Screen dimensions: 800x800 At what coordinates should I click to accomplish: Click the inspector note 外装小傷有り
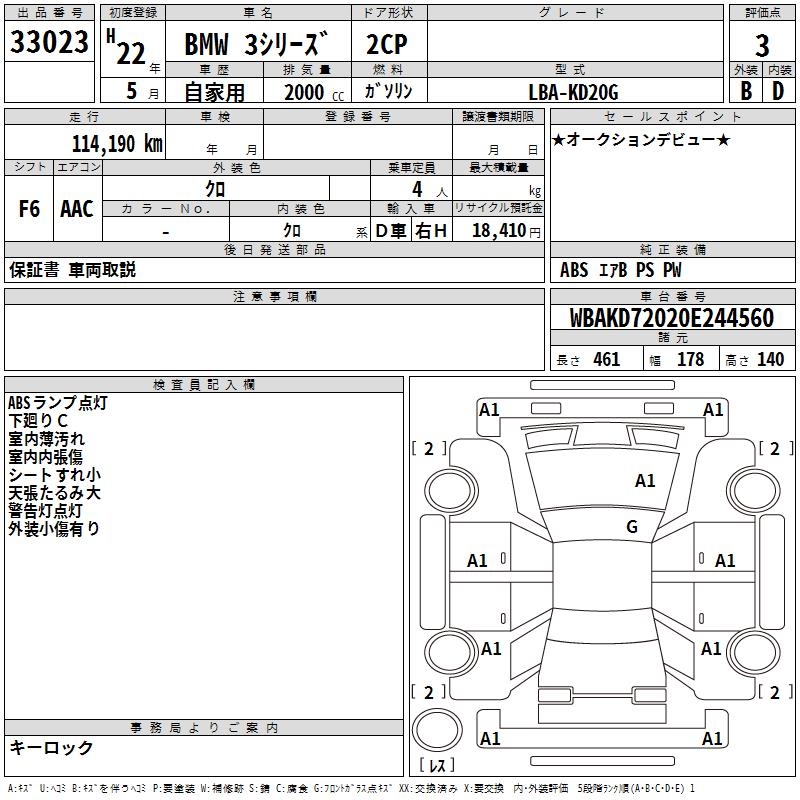[54, 529]
